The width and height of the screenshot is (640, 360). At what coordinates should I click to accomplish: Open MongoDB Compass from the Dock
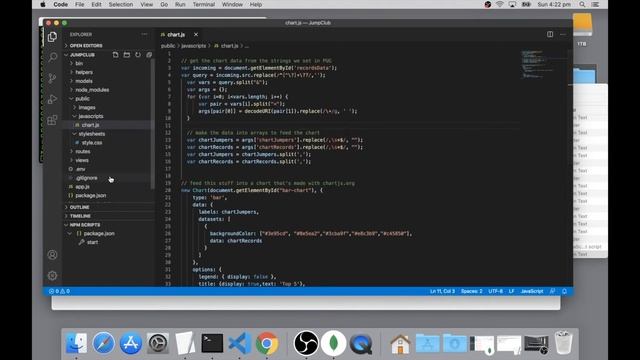[333, 343]
